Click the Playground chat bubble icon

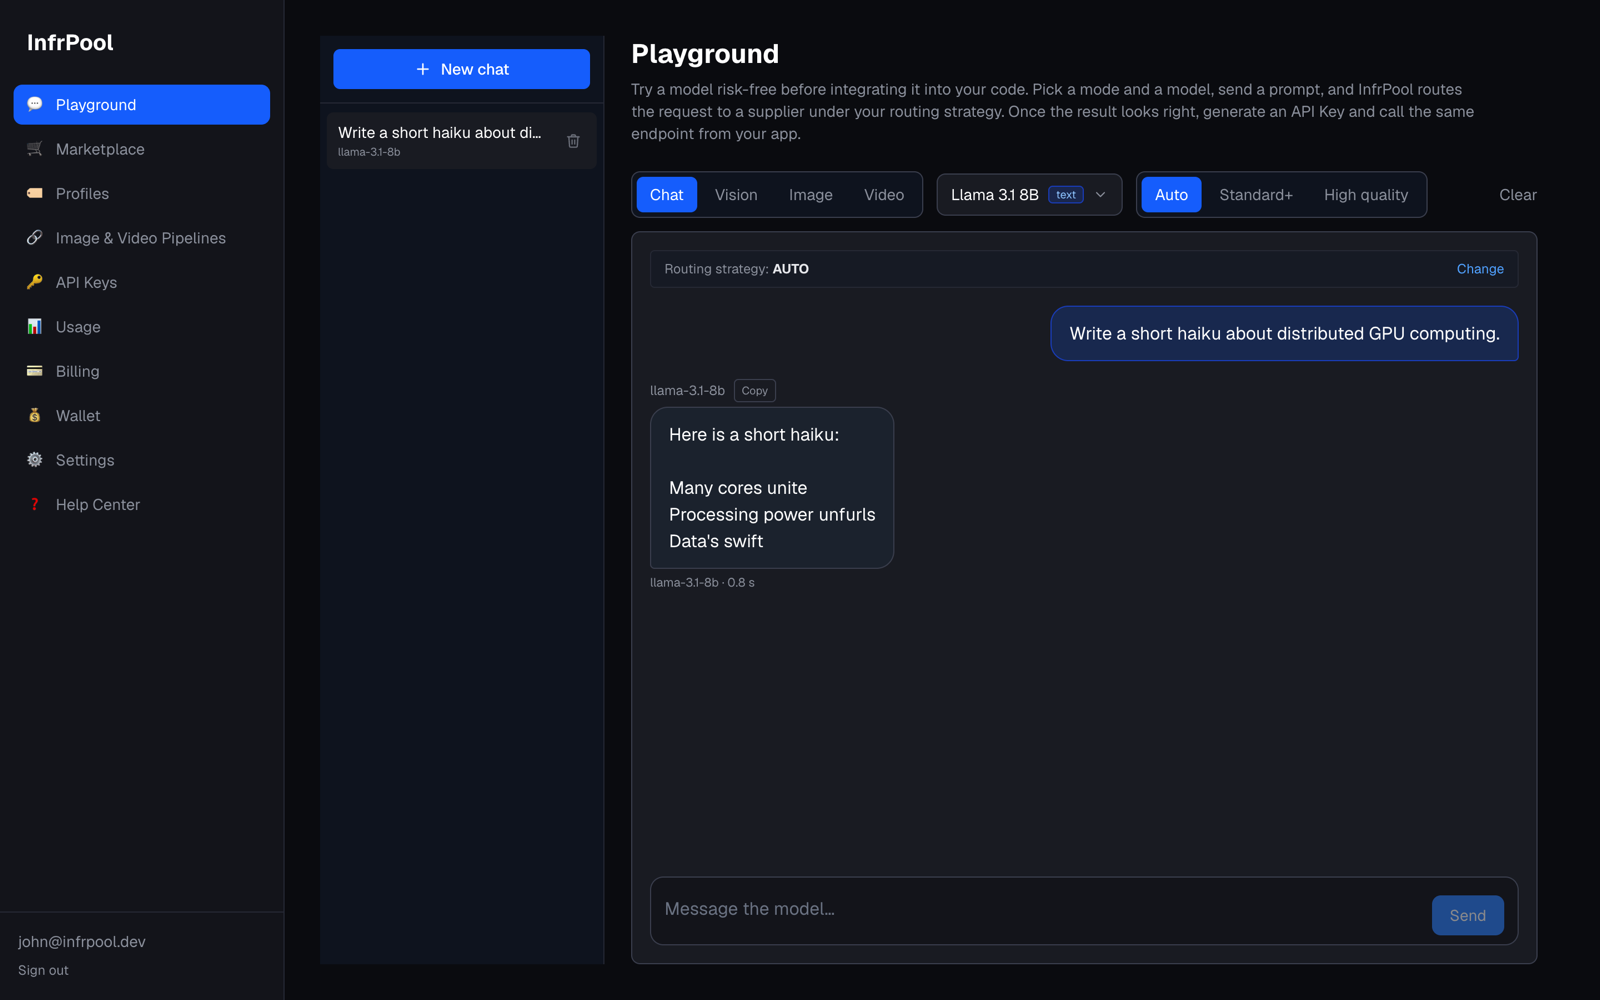pyautogui.click(x=35, y=104)
